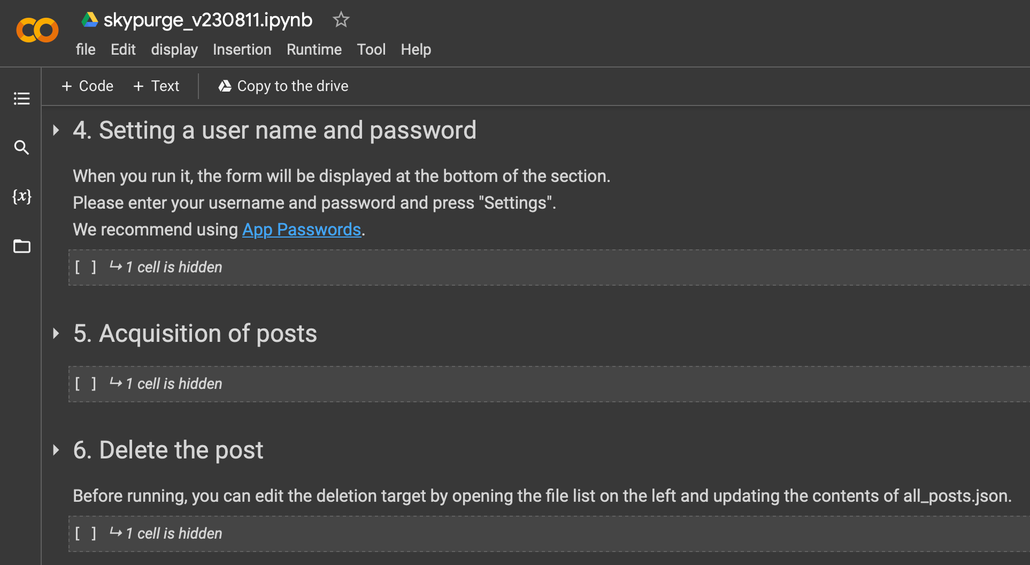Image resolution: width=1030 pixels, height=565 pixels.
Task: Add a new Text cell
Action: click(x=156, y=86)
